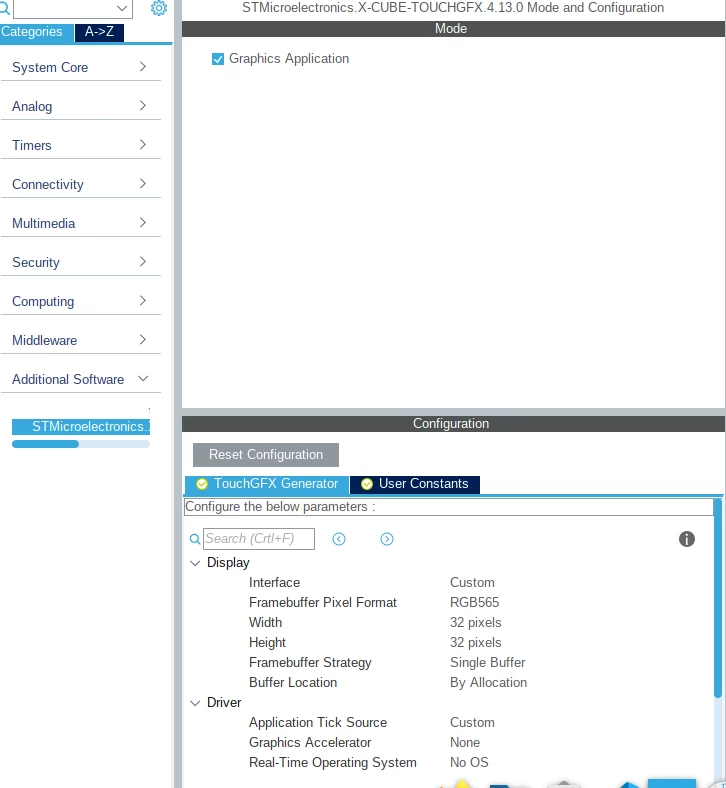Click the Application Tick Source Custom value
The height and width of the screenshot is (788, 726).
point(472,723)
